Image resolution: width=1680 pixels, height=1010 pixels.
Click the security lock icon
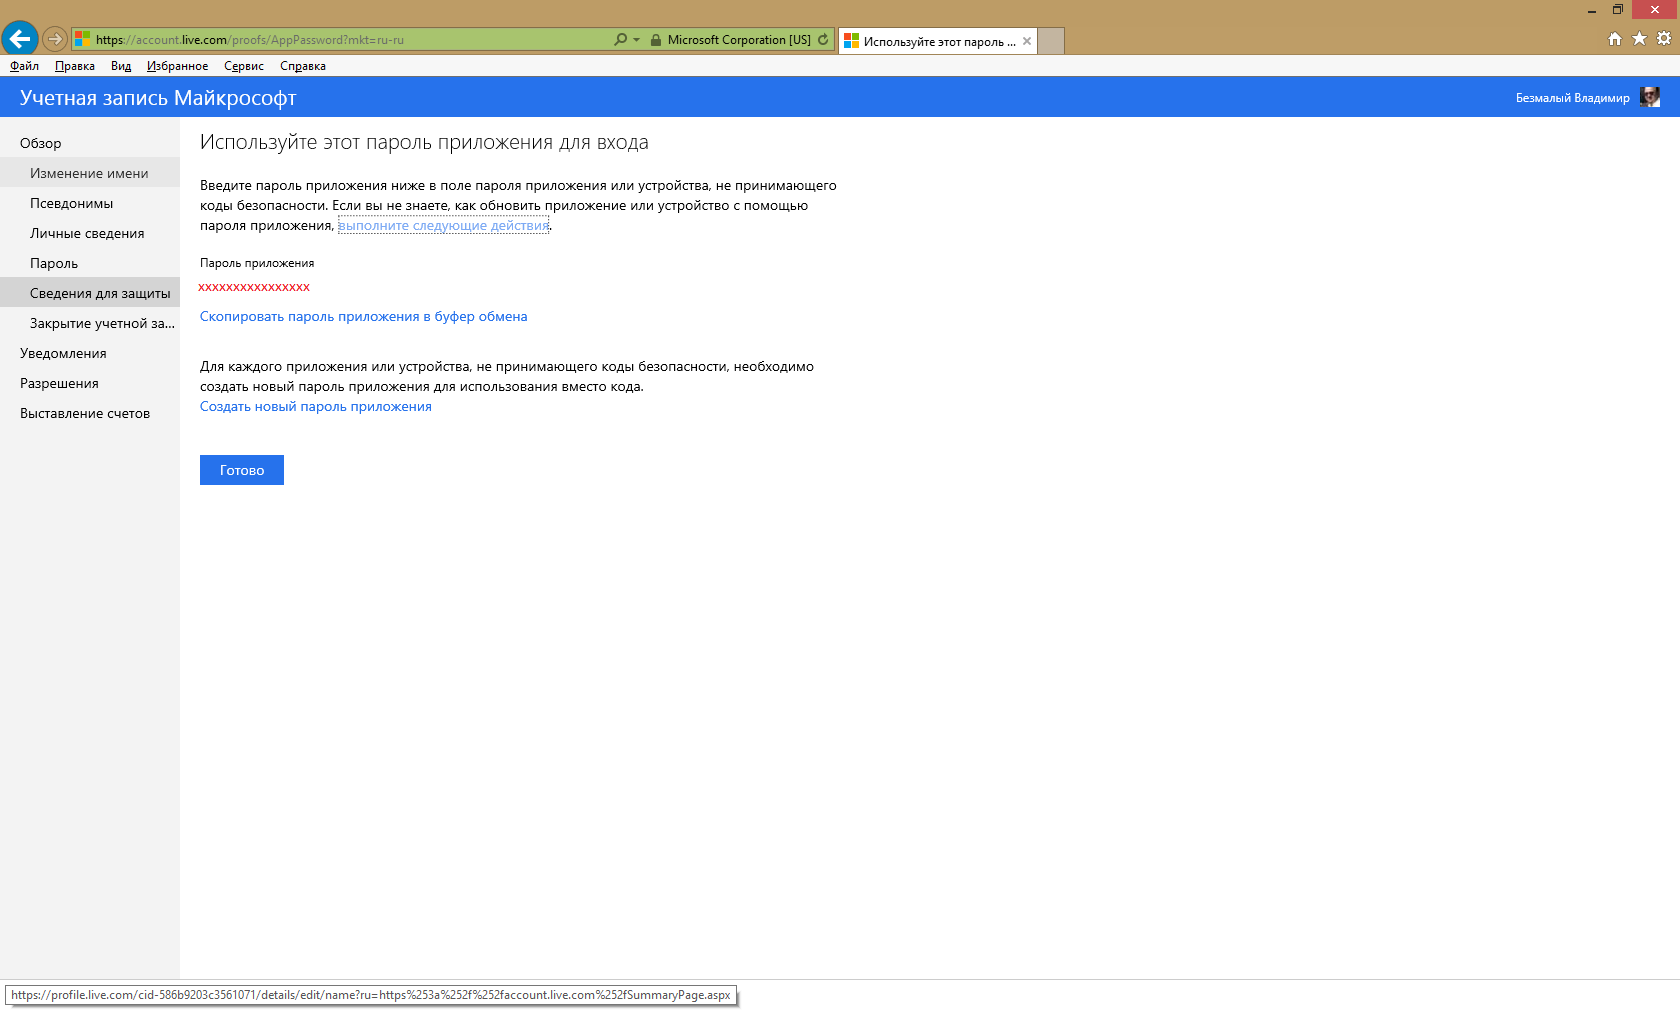(656, 40)
